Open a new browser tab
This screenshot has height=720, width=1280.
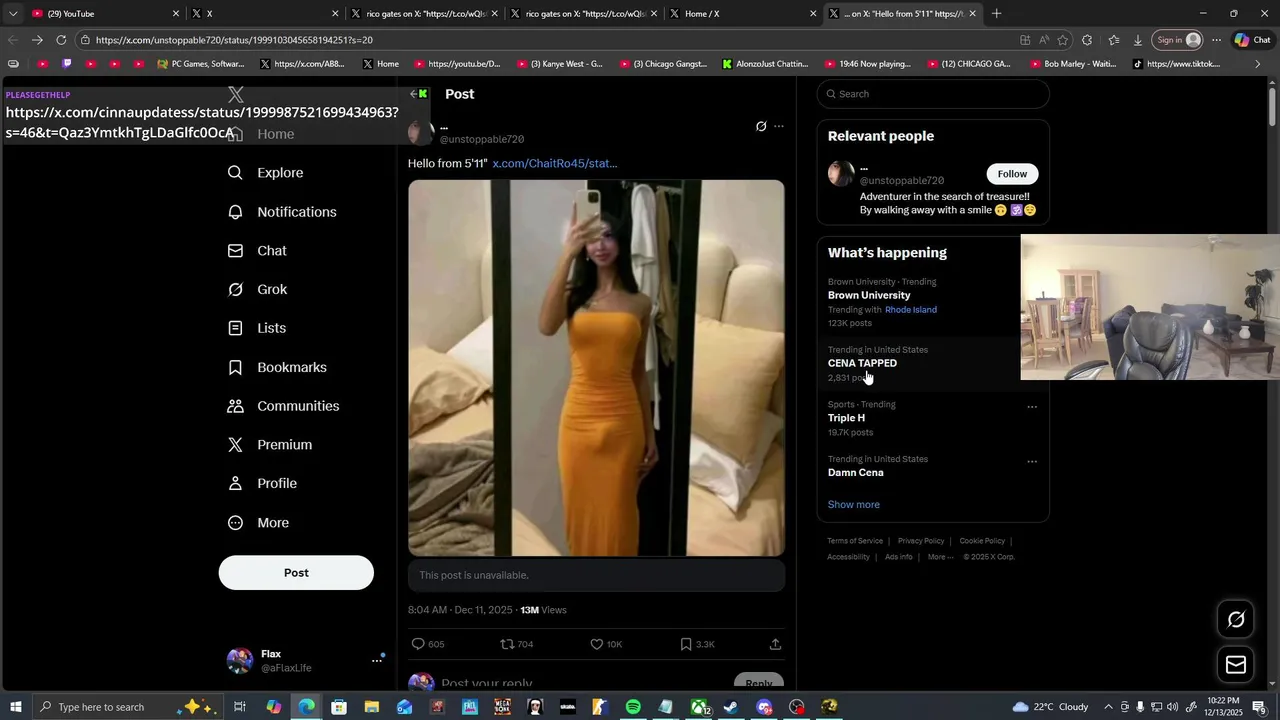coord(996,14)
